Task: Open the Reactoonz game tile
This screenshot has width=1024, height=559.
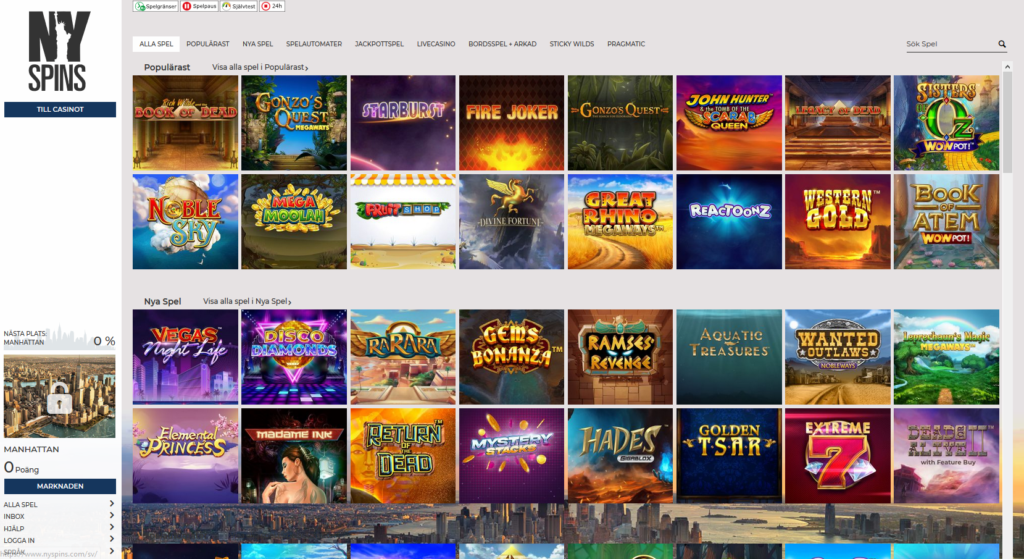Action: pyautogui.click(x=729, y=221)
